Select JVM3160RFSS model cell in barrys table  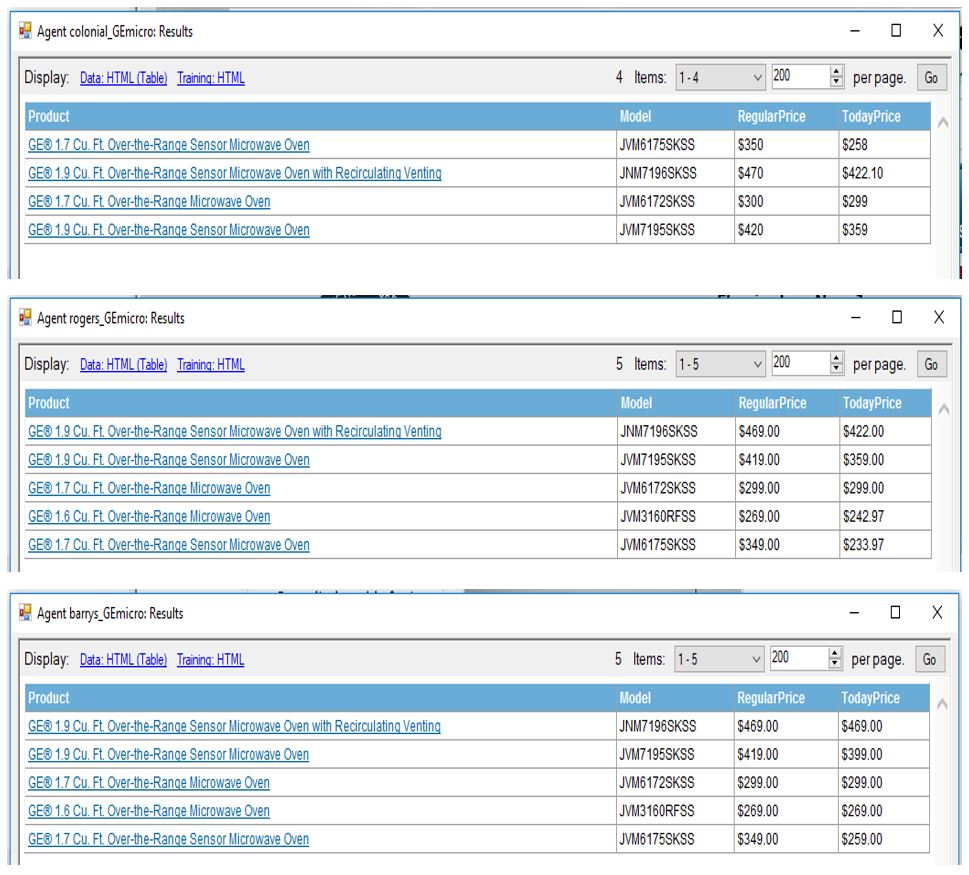(675, 811)
